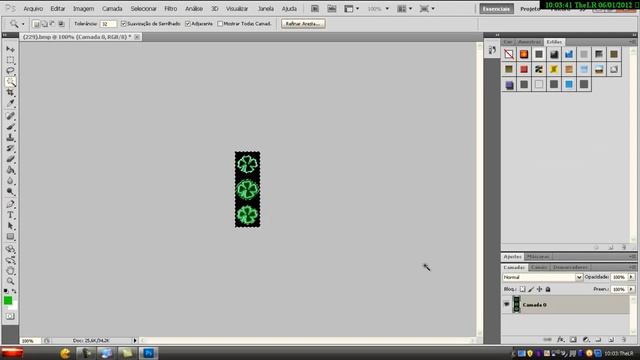The height and width of the screenshot is (360, 640).
Task: Toggle Suavização de Serrilhado checkbox
Action: [x=124, y=24]
